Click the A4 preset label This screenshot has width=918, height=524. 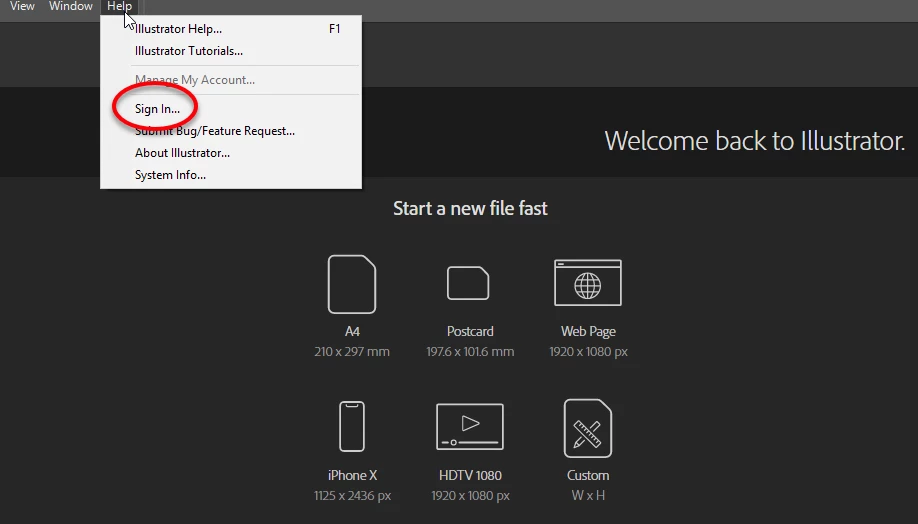click(x=352, y=331)
